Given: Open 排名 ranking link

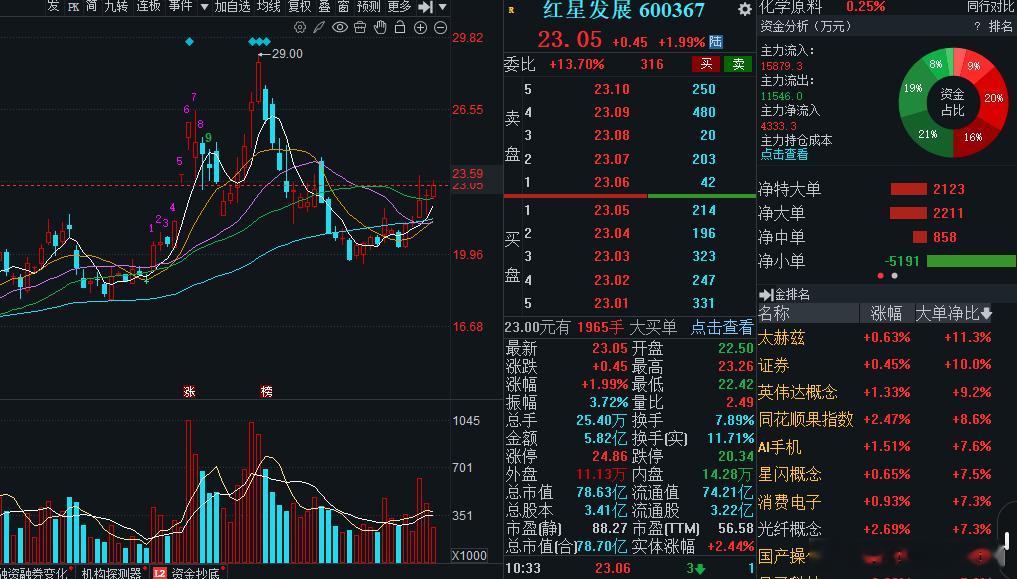Looking at the screenshot, I should (1000, 26).
